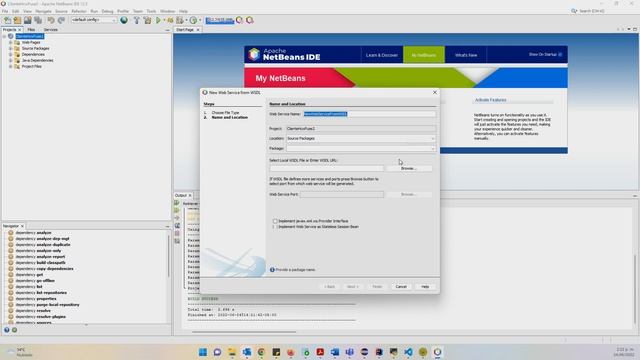Click the Cancel button in dialog

tap(401, 287)
